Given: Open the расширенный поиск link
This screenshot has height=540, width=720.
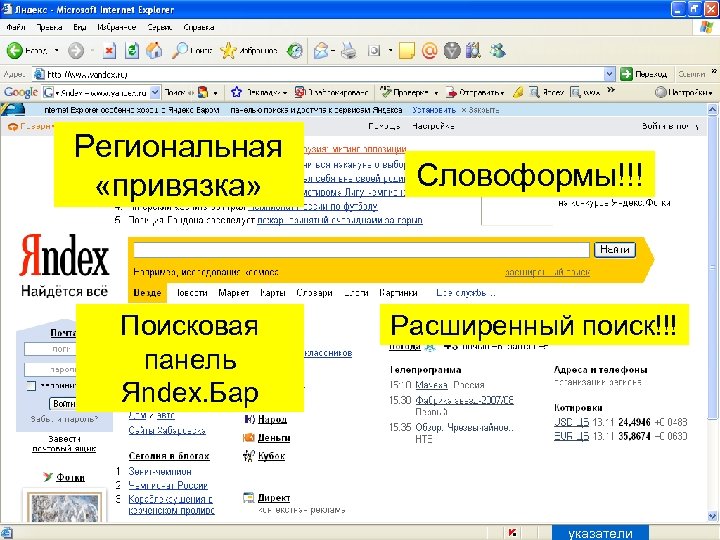Looking at the screenshot, I should pyautogui.click(x=547, y=272).
